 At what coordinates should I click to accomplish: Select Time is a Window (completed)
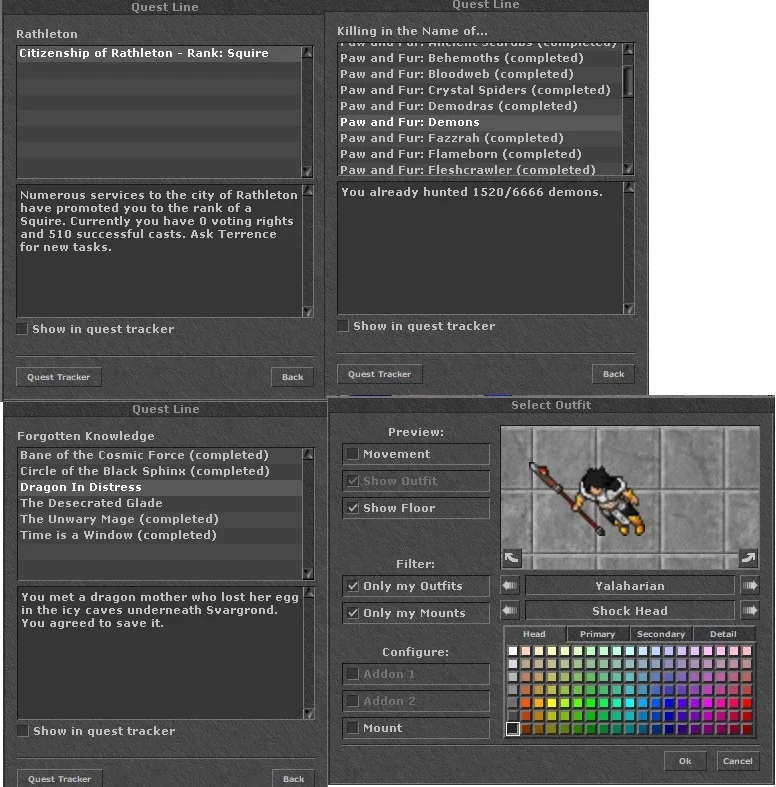pyautogui.click(x=160, y=535)
